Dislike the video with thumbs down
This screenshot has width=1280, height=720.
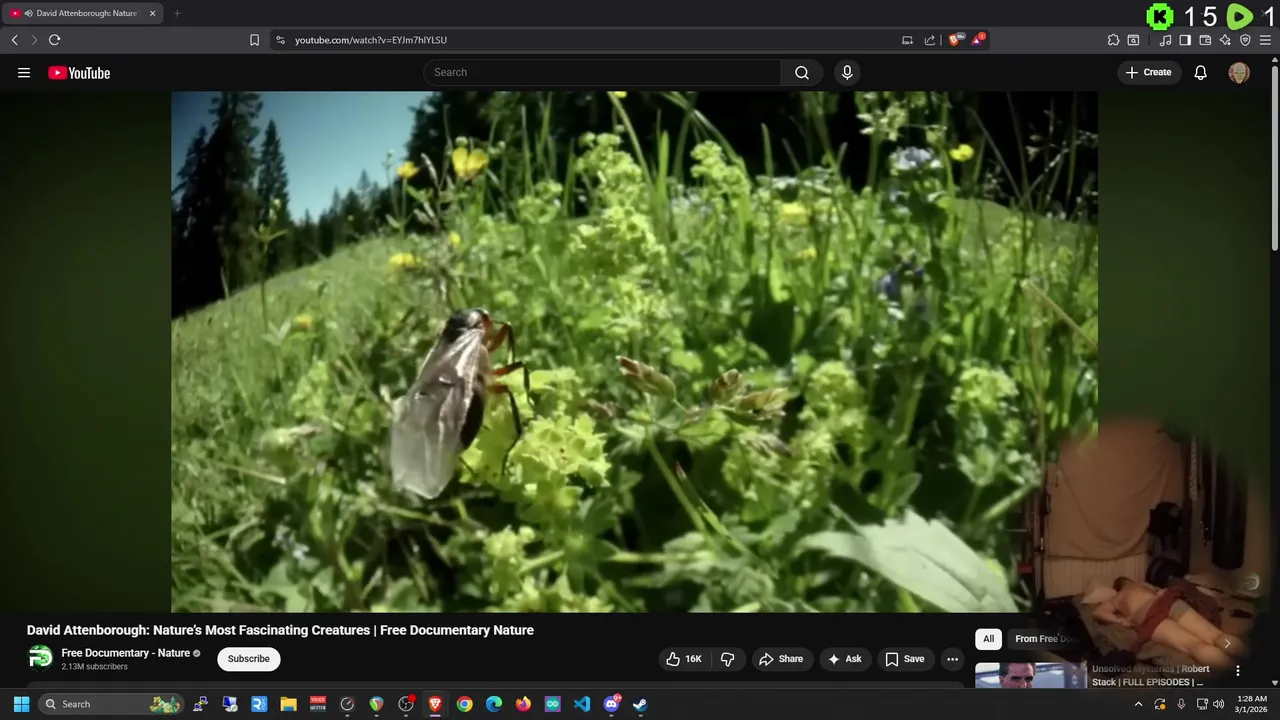(728, 659)
